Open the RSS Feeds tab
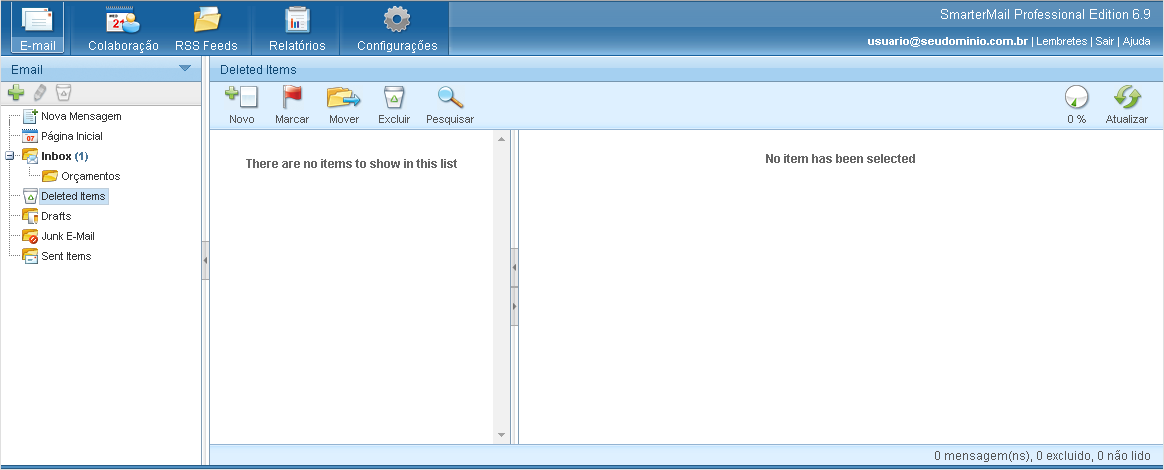This screenshot has width=1164, height=470. pos(206,28)
